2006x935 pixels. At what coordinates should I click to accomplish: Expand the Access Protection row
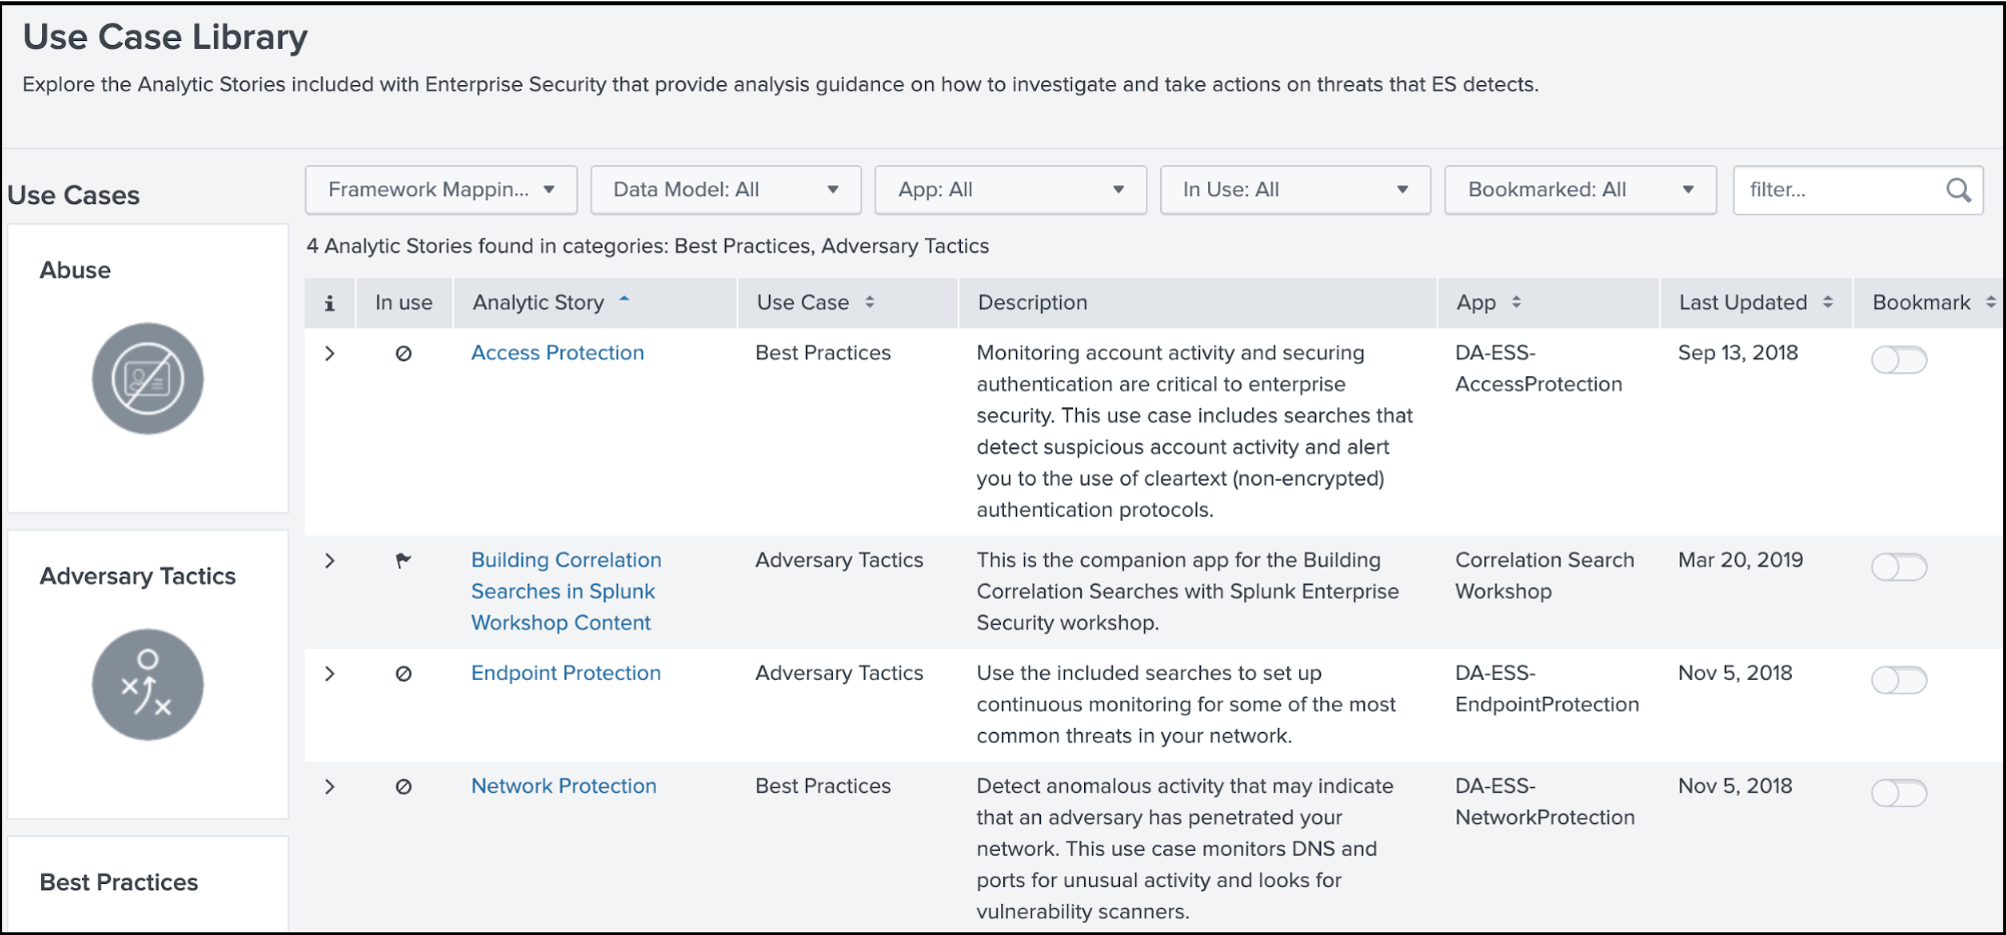coord(330,353)
